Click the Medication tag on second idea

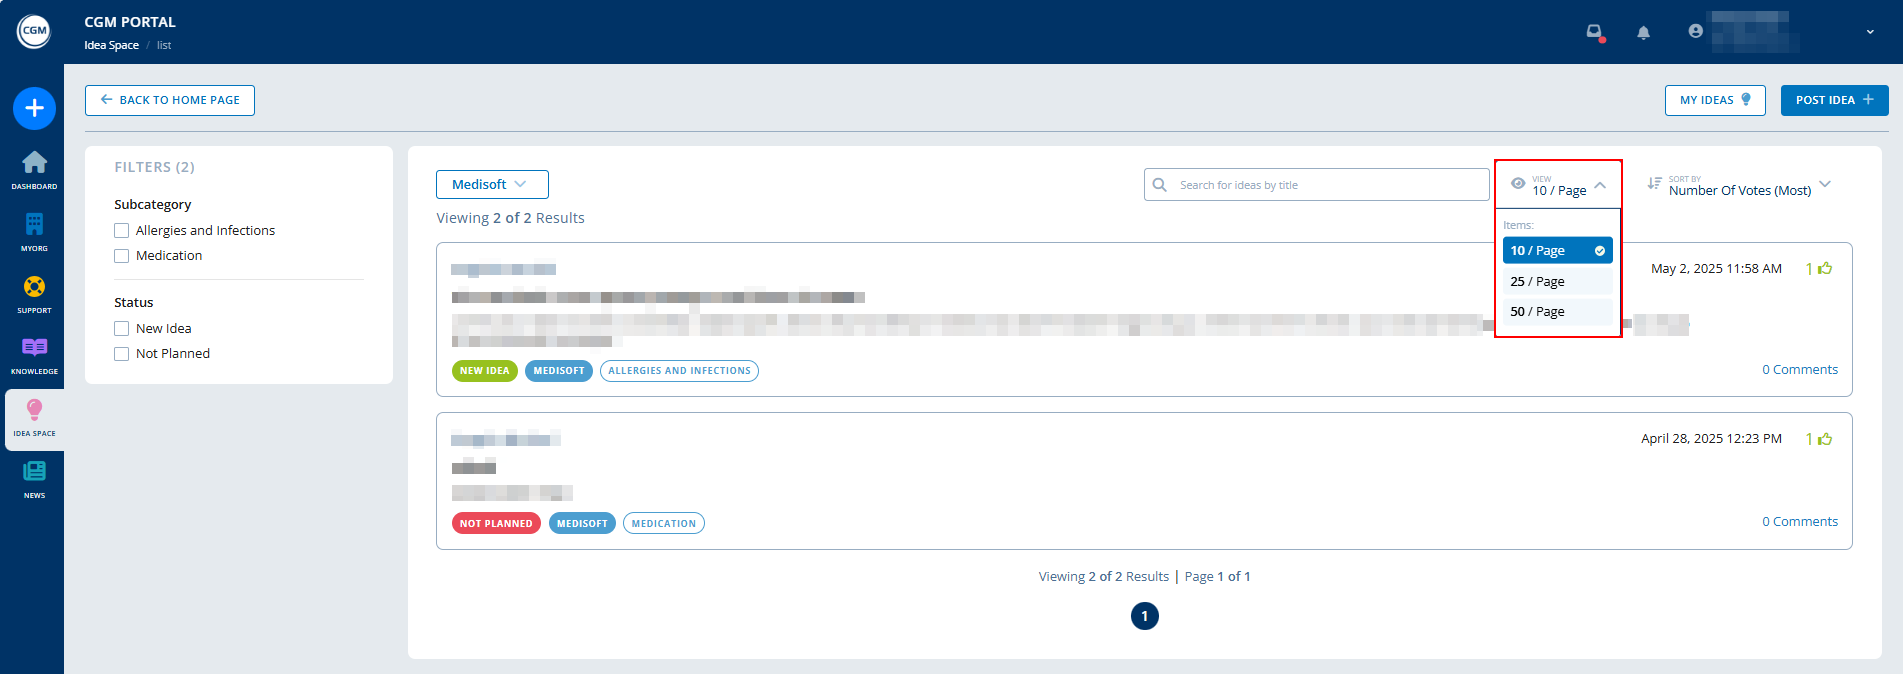pyautogui.click(x=663, y=524)
